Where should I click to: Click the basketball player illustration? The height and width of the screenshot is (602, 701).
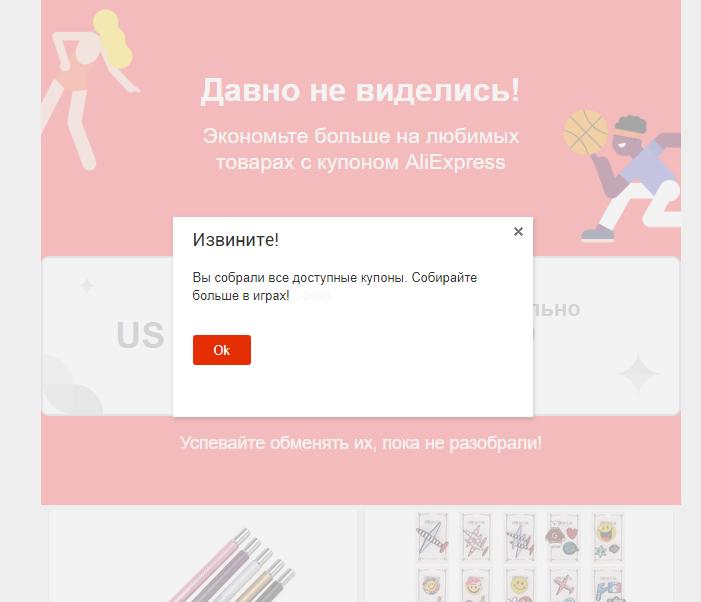622,175
